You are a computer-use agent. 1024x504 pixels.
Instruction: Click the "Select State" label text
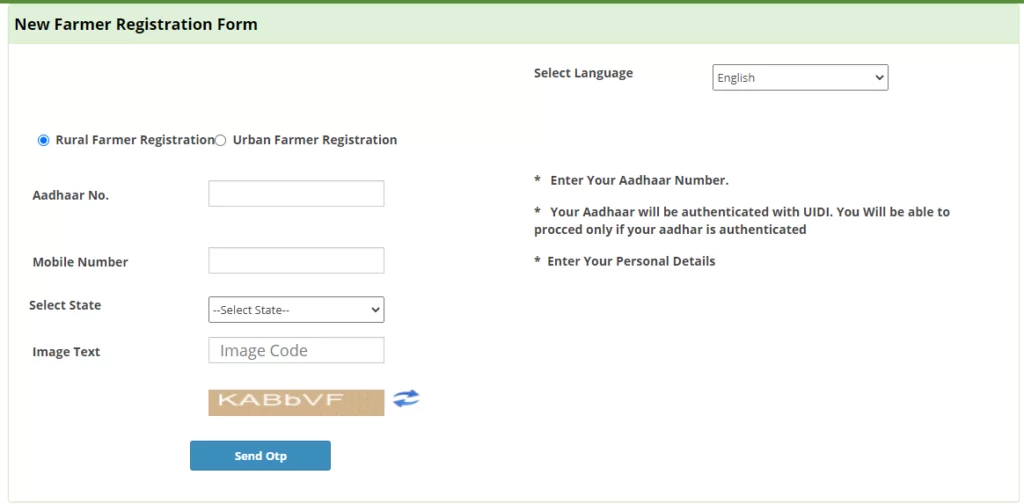(65, 305)
